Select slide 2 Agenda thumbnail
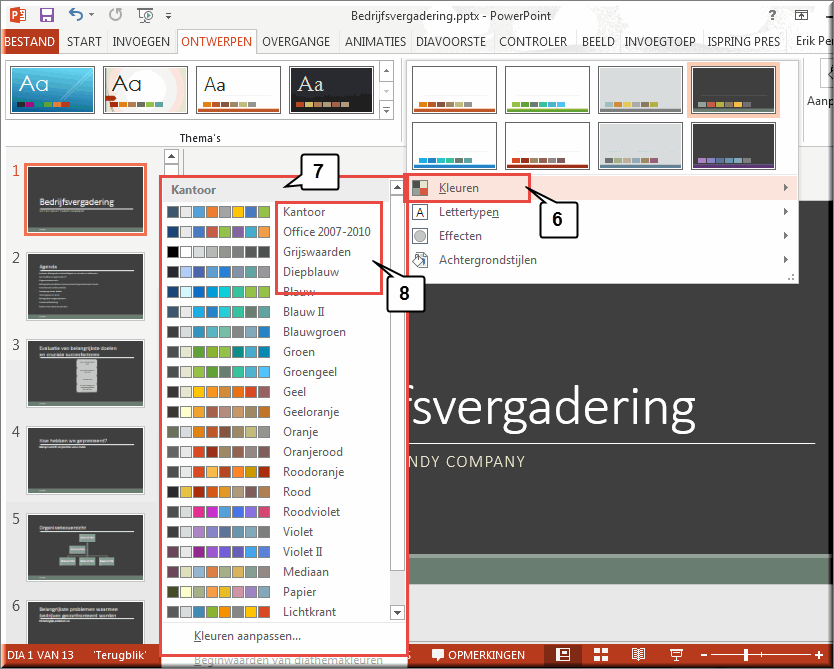Image resolution: width=834 pixels, height=669 pixels. [x=85, y=287]
